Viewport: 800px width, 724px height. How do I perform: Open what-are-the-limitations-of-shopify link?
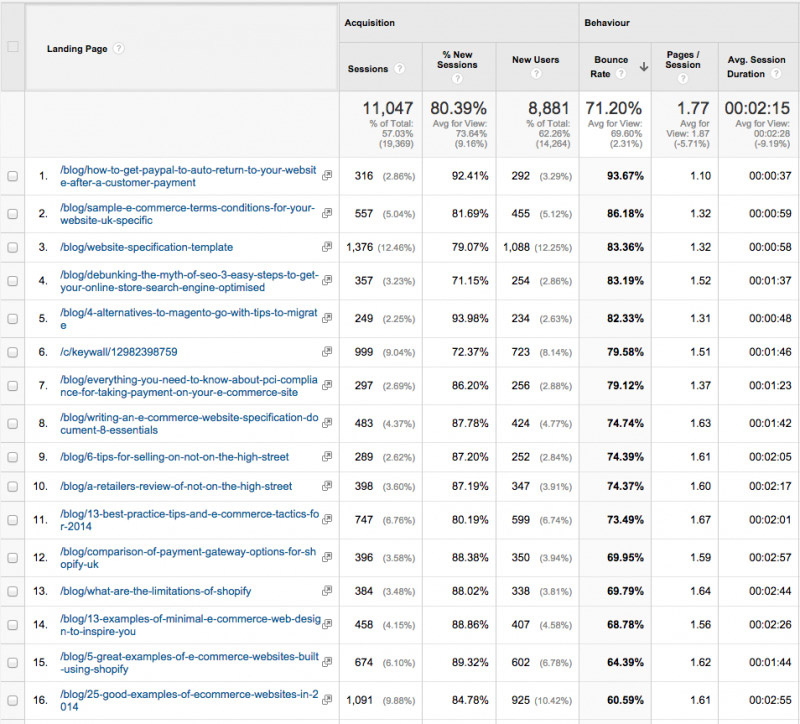point(156,591)
